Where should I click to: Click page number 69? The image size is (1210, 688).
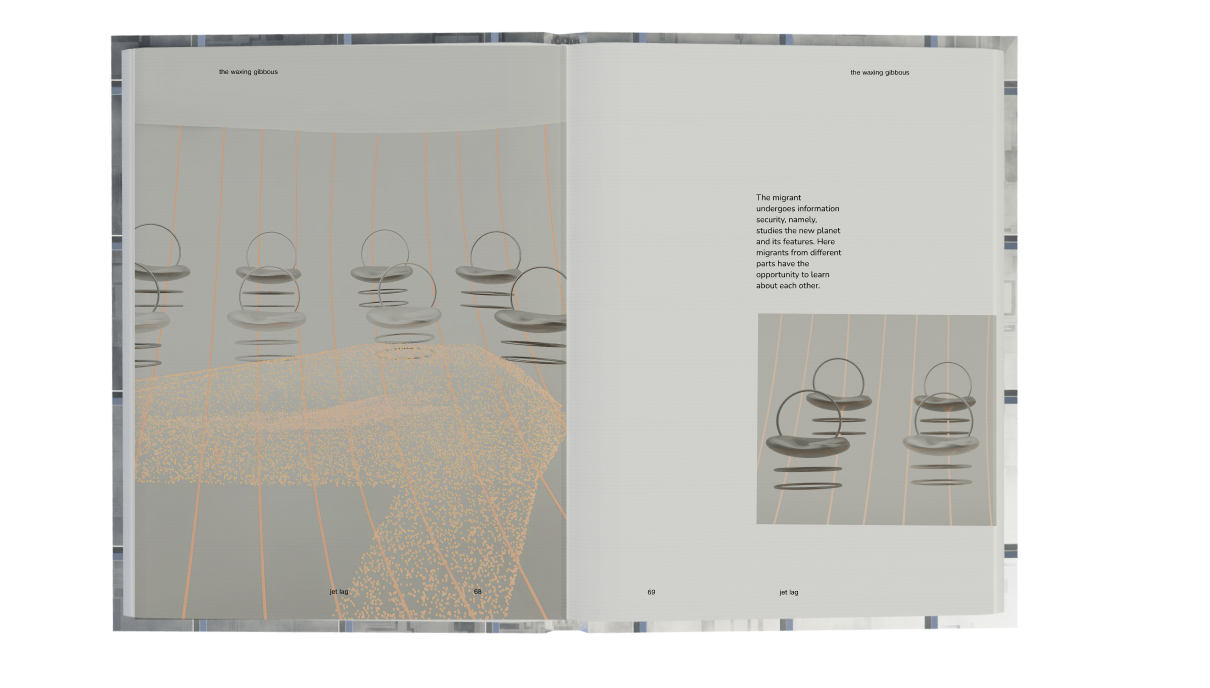(x=651, y=592)
